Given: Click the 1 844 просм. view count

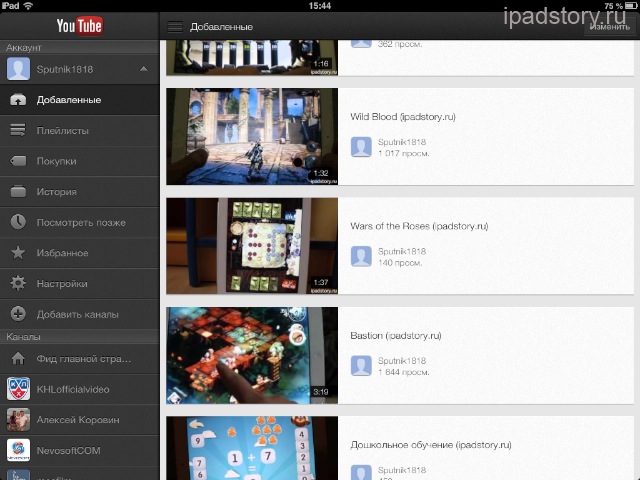Looking at the screenshot, I should click(404, 372).
